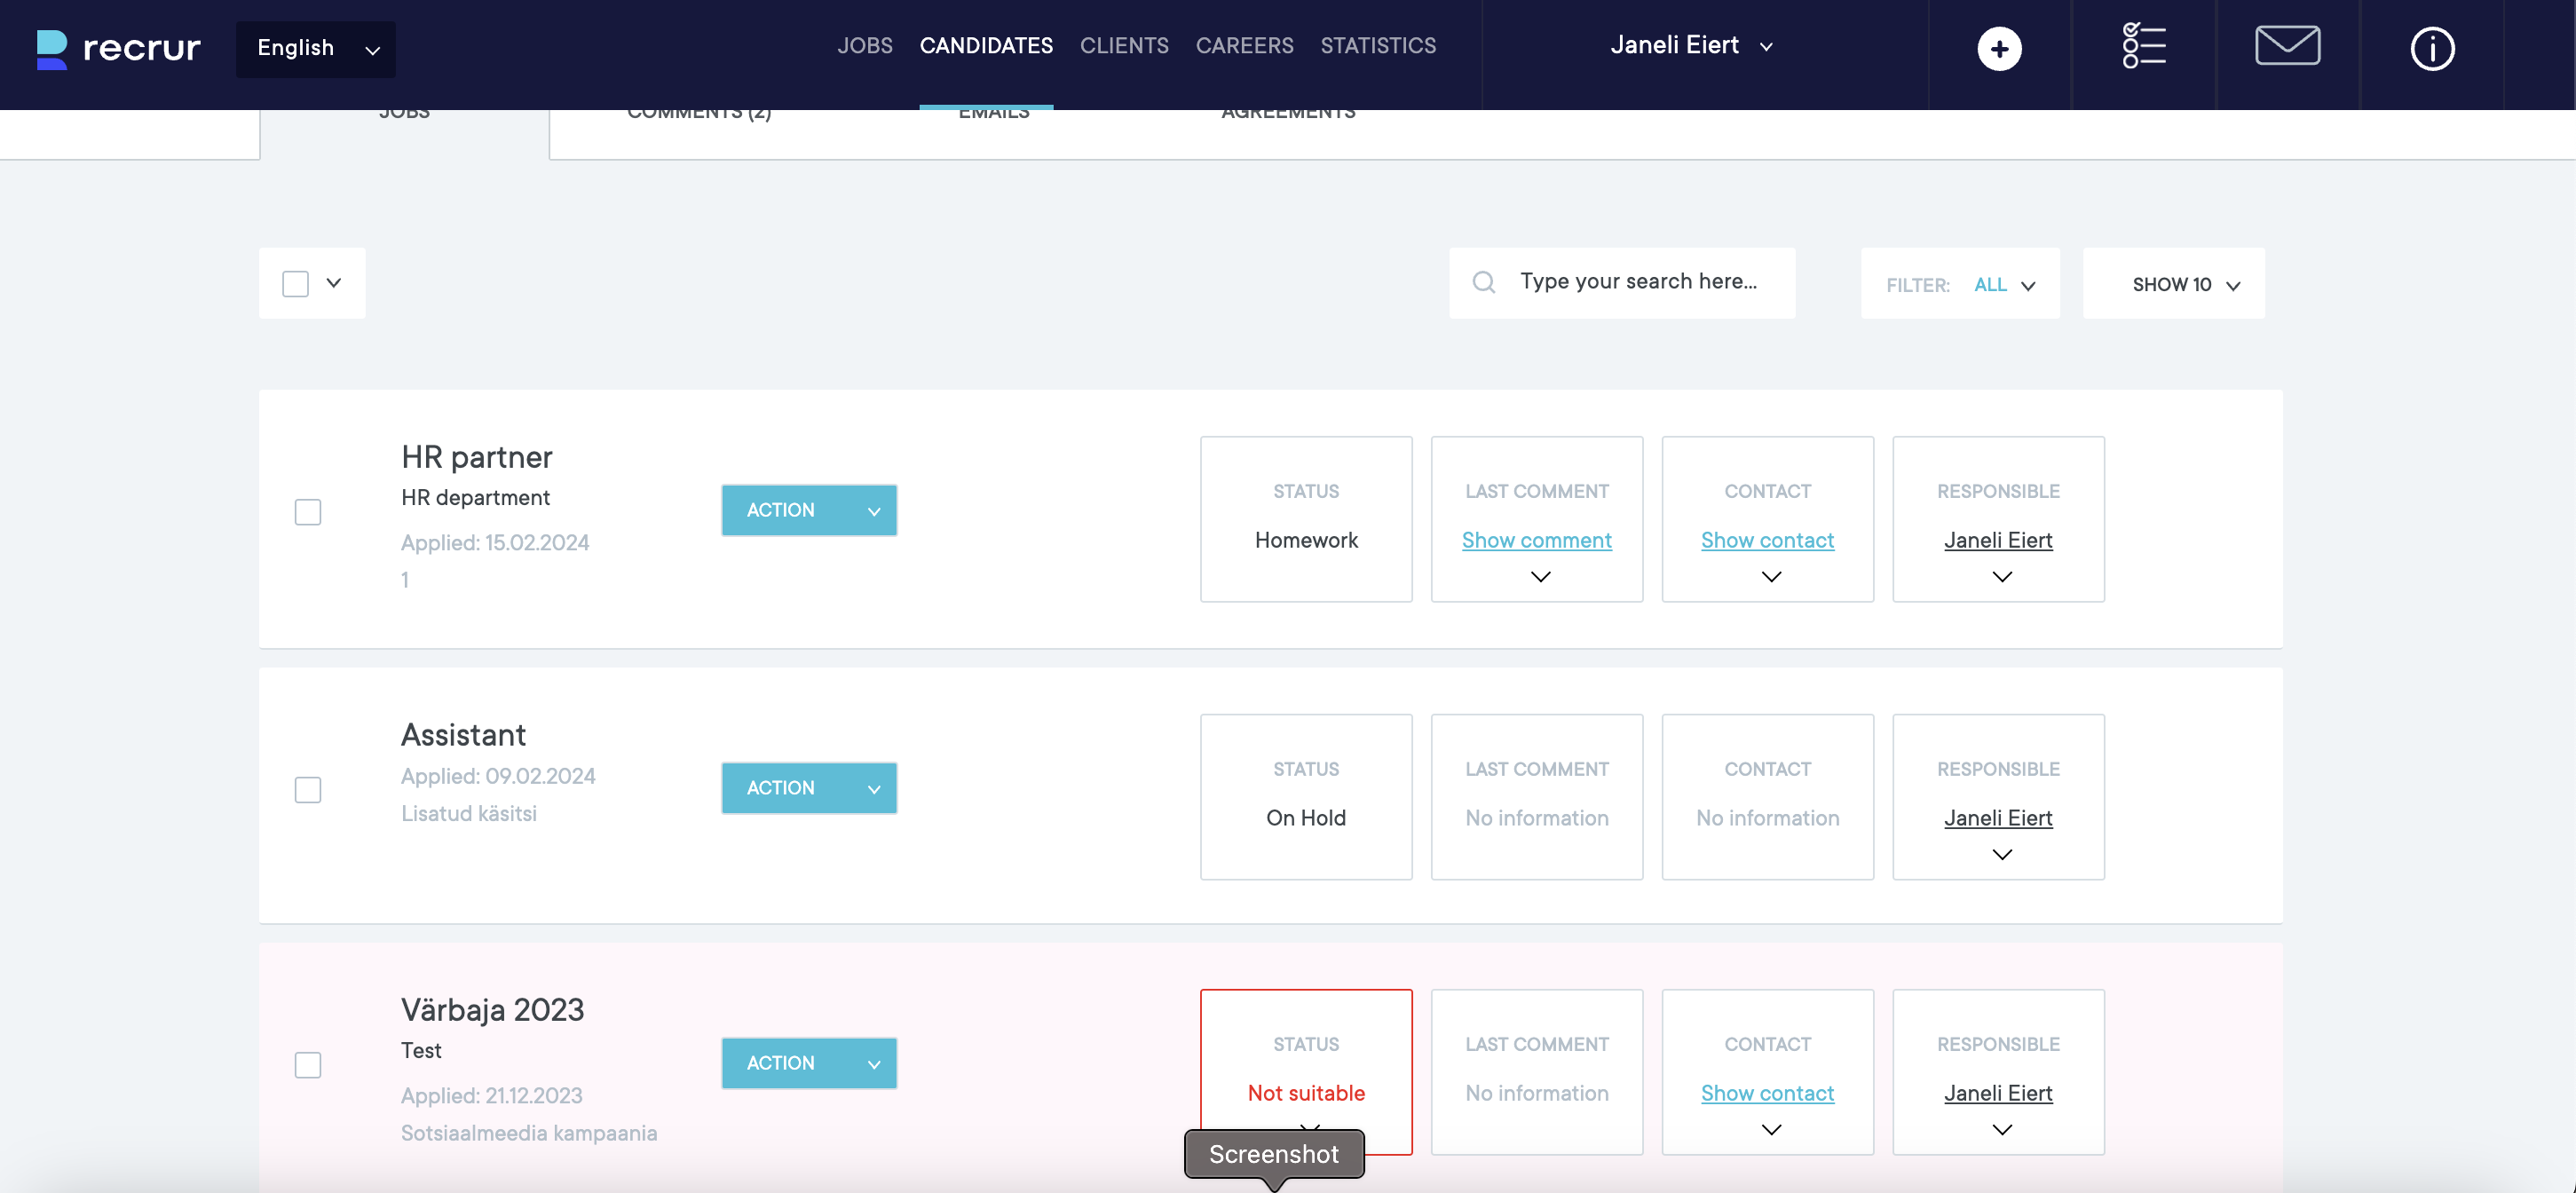Expand chevron under Assistant responsible Janeli Eiert
The height and width of the screenshot is (1193, 2576).
tap(2001, 854)
